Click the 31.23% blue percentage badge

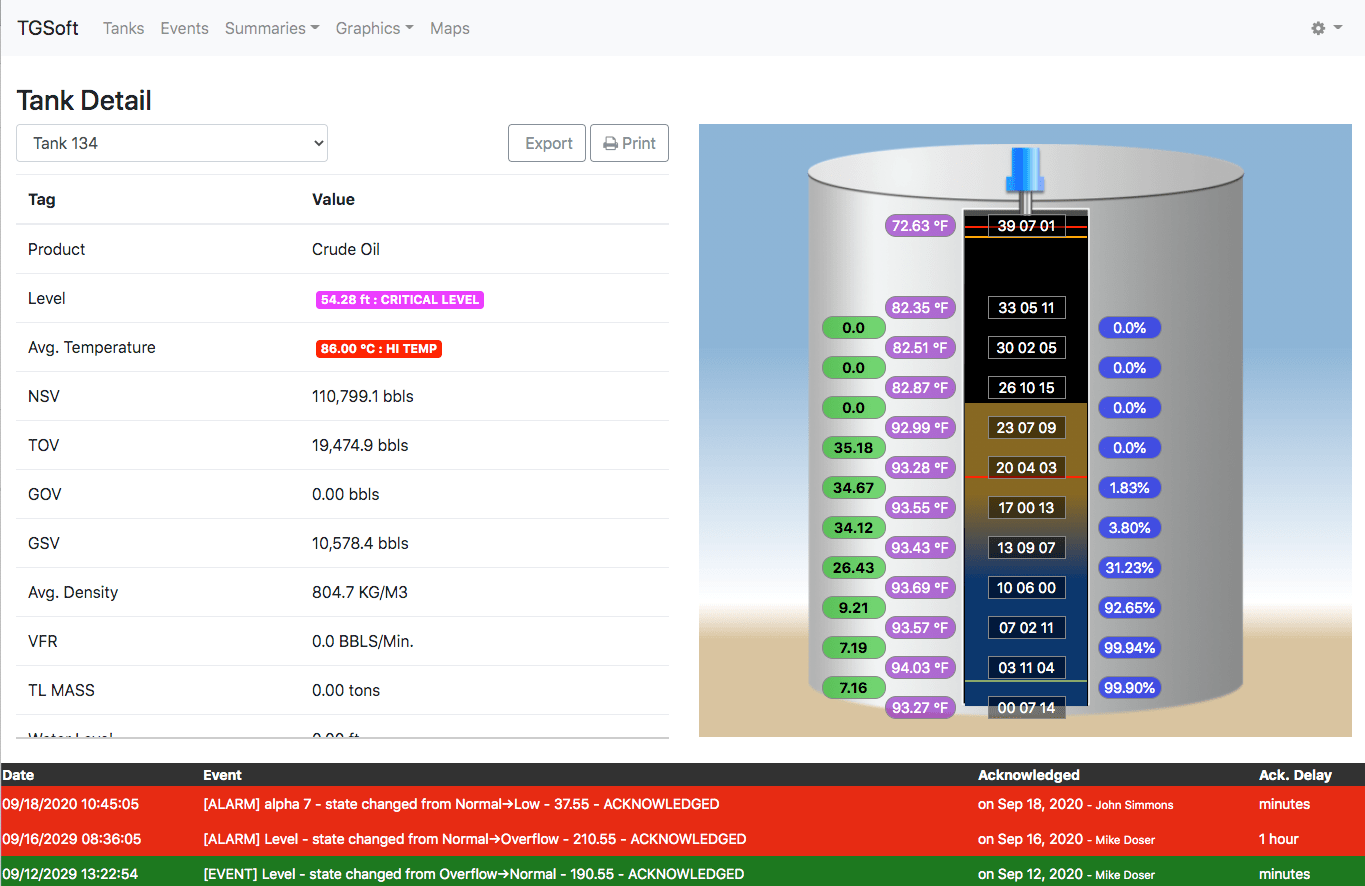1129,568
